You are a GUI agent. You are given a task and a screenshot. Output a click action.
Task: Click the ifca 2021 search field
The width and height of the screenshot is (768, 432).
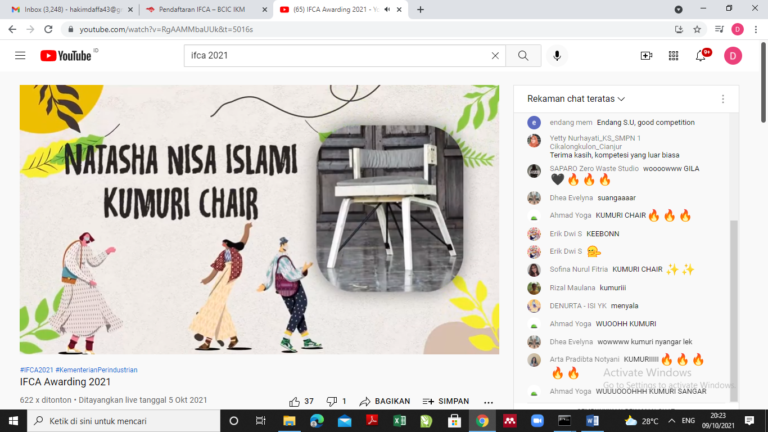335,56
